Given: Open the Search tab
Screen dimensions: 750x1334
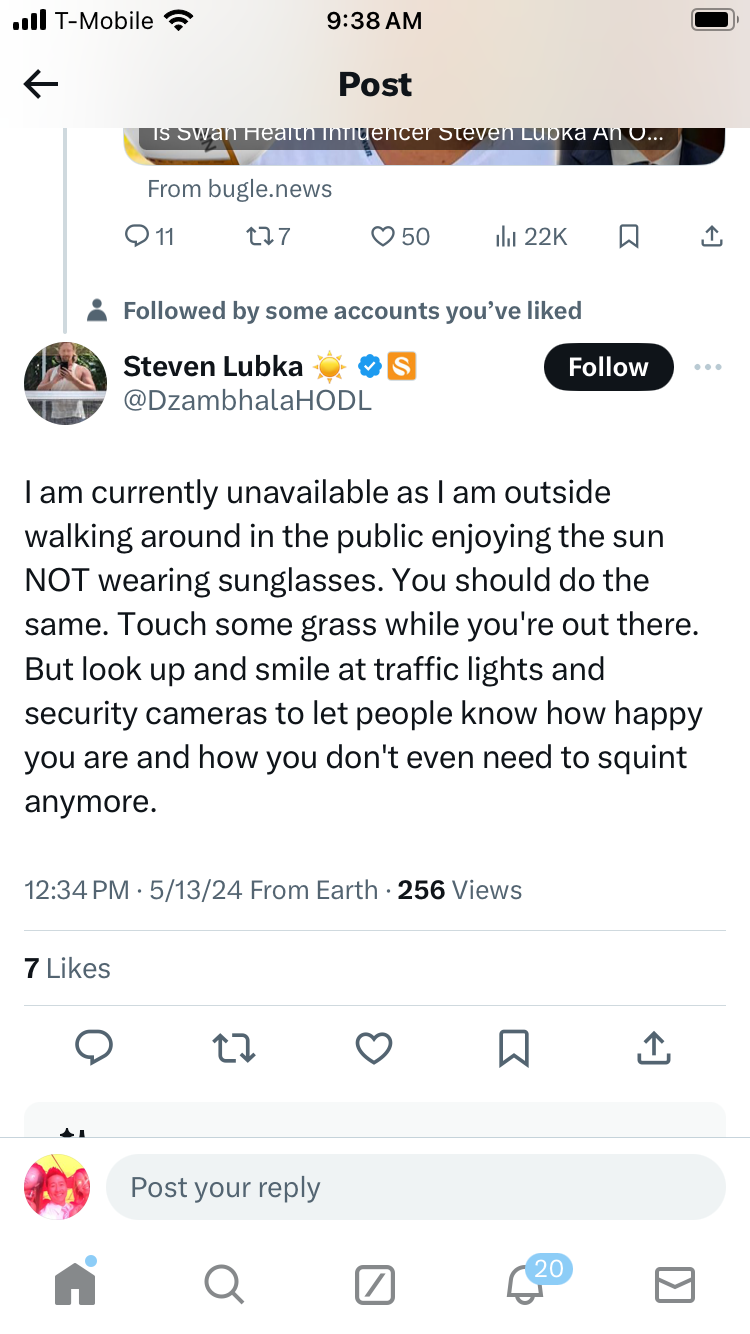Looking at the screenshot, I should [x=222, y=1283].
